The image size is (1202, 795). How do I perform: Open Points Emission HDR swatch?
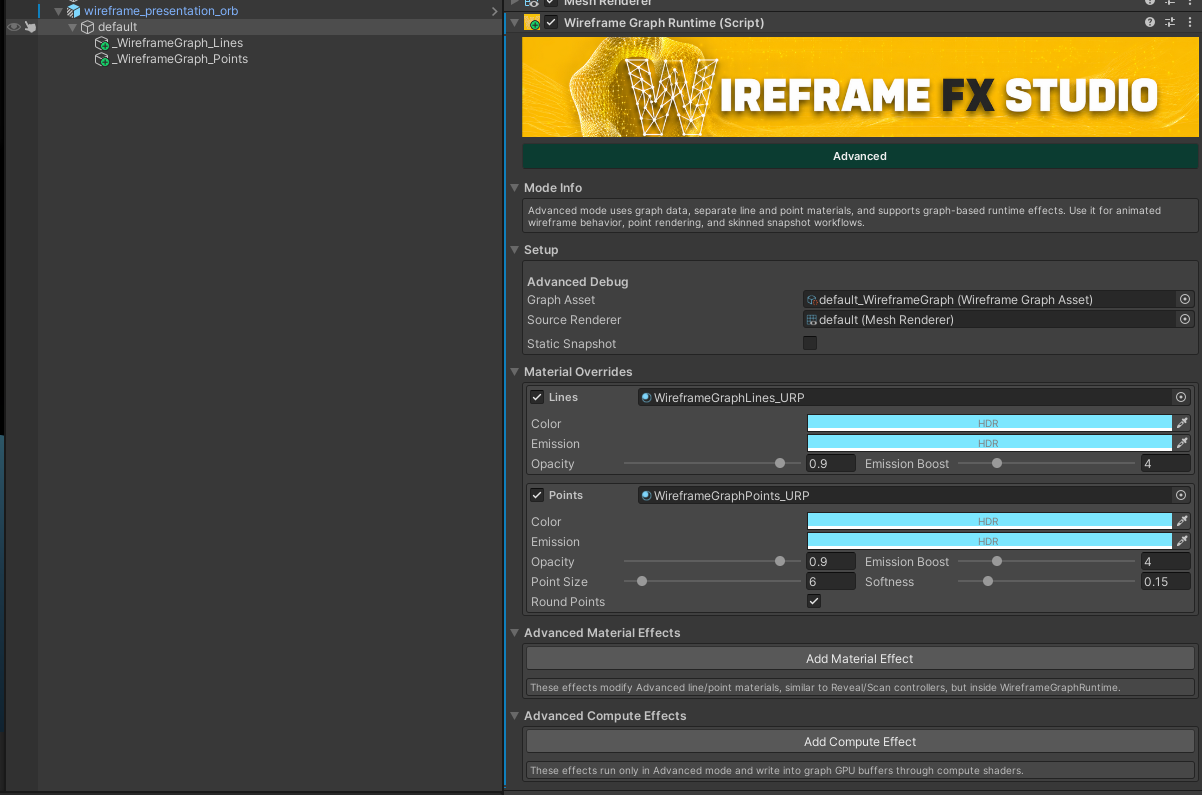tap(989, 541)
